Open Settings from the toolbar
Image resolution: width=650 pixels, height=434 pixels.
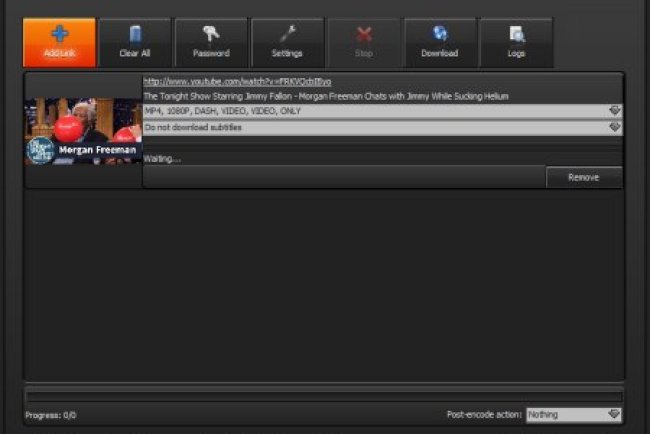[x=287, y=42]
